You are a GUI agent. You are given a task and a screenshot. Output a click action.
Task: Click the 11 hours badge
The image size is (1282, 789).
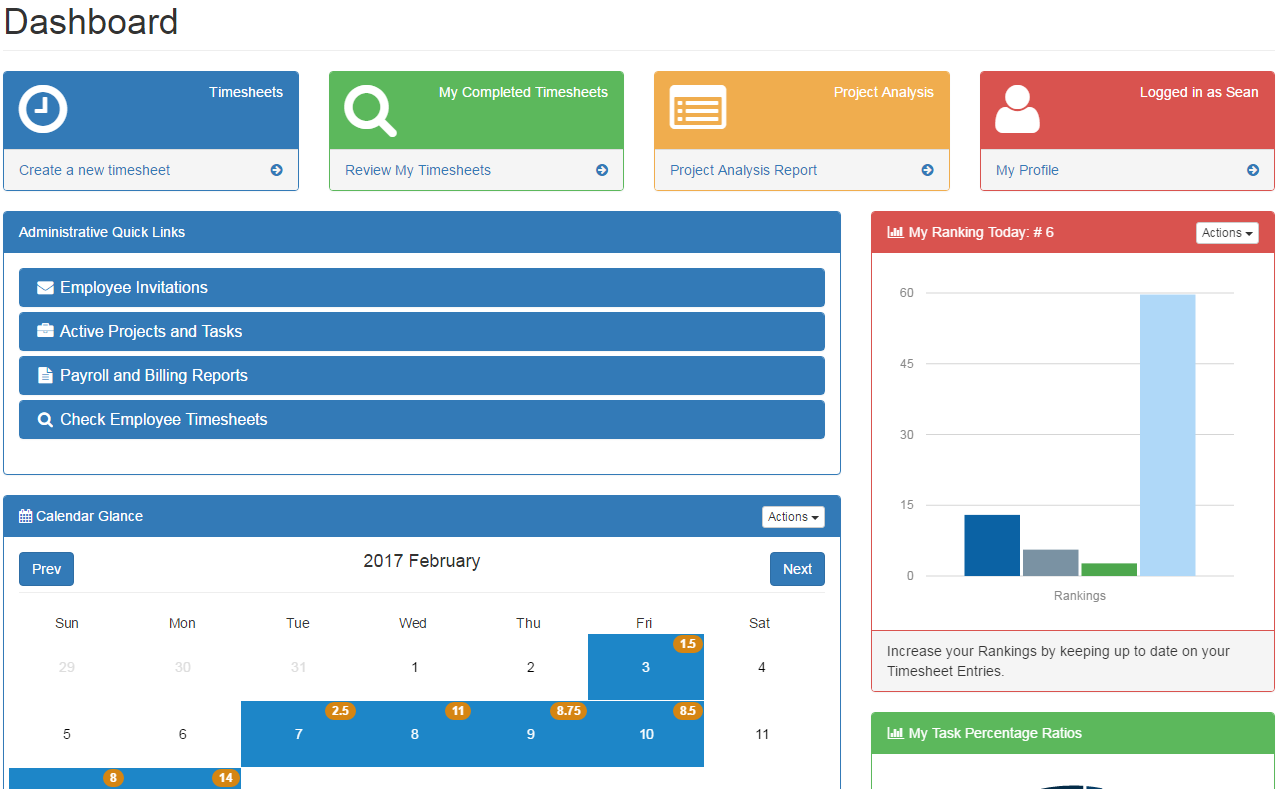coord(458,711)
